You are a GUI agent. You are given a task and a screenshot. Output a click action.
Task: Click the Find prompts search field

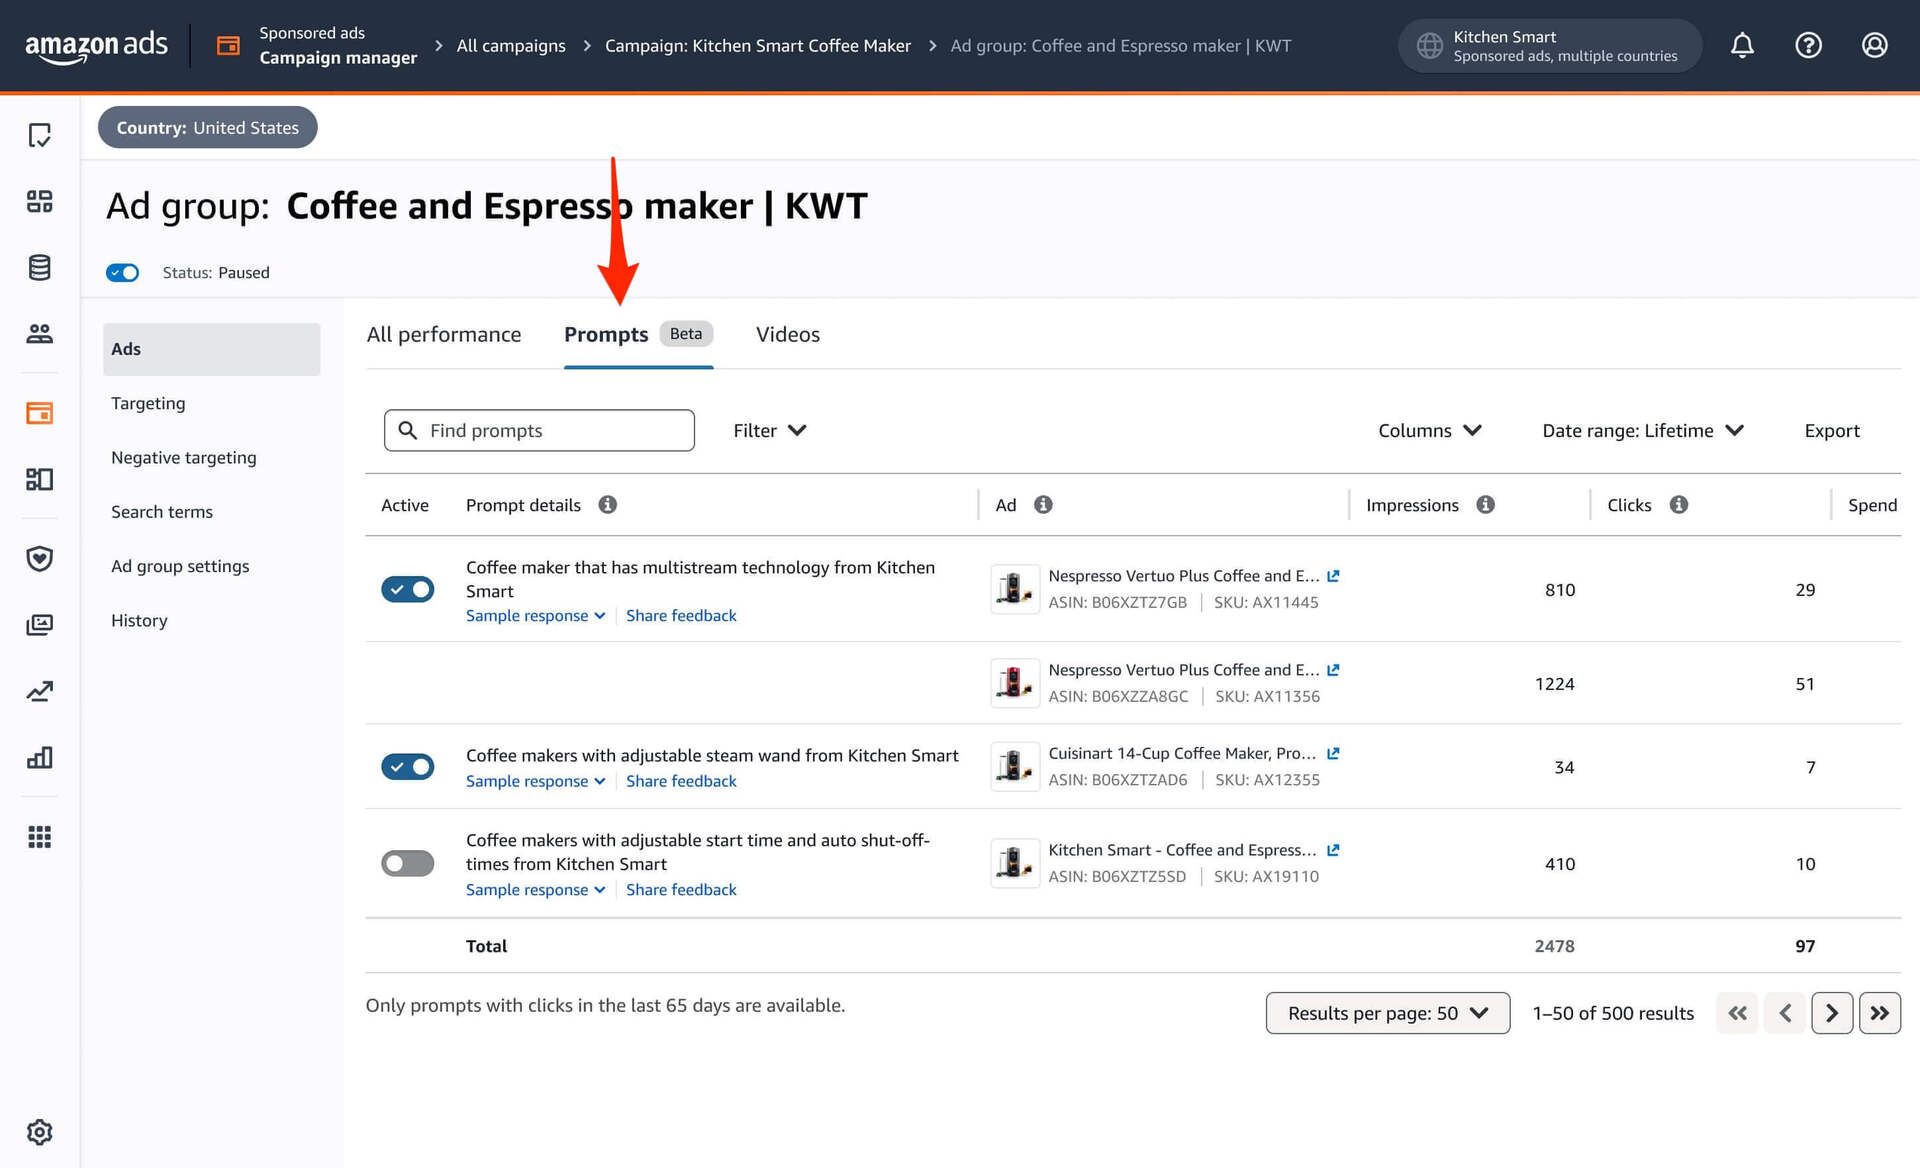pyautogui.click(x=540, y=430)
